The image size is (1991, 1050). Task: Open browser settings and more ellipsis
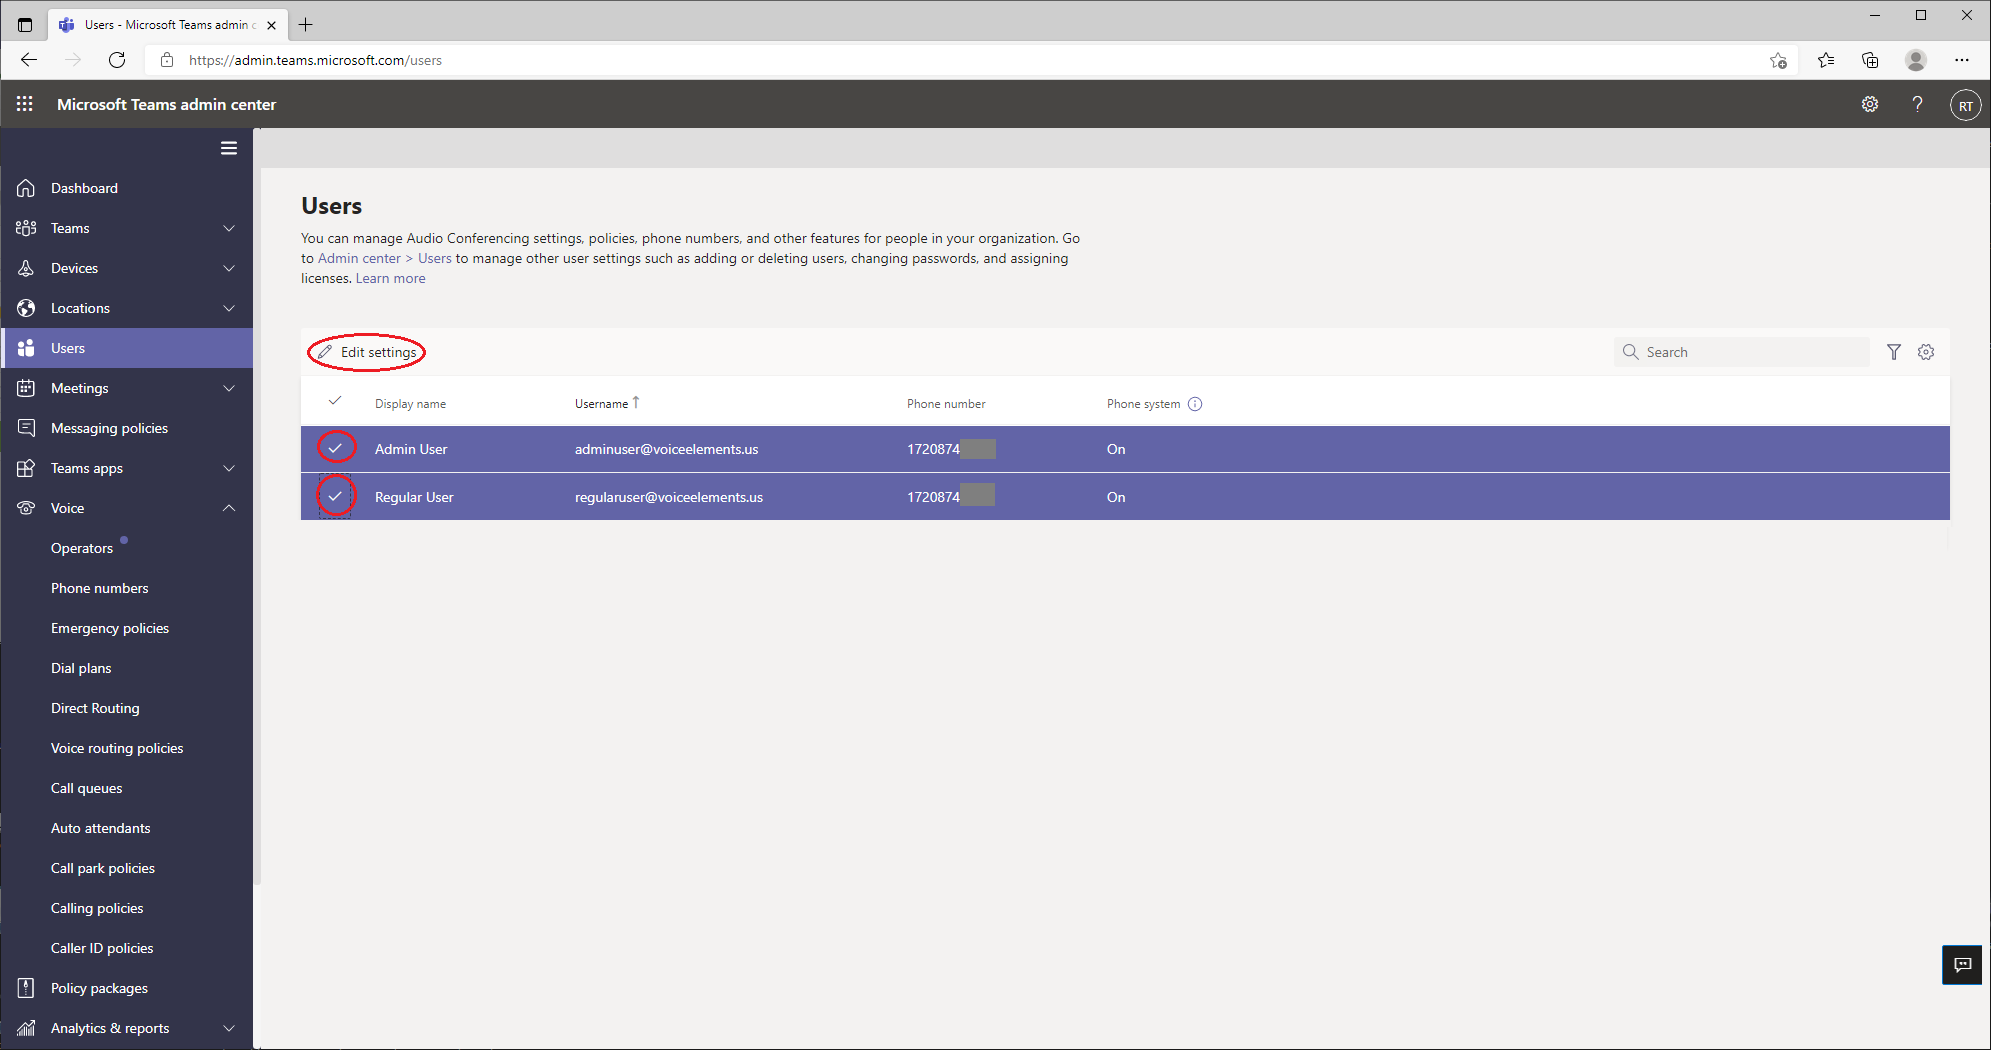1962,60
